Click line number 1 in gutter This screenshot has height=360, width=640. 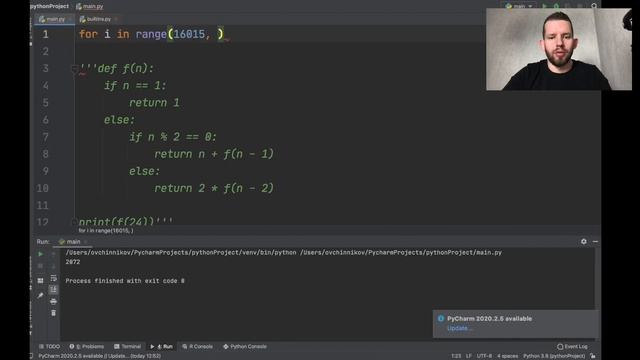tap(45, 34)
